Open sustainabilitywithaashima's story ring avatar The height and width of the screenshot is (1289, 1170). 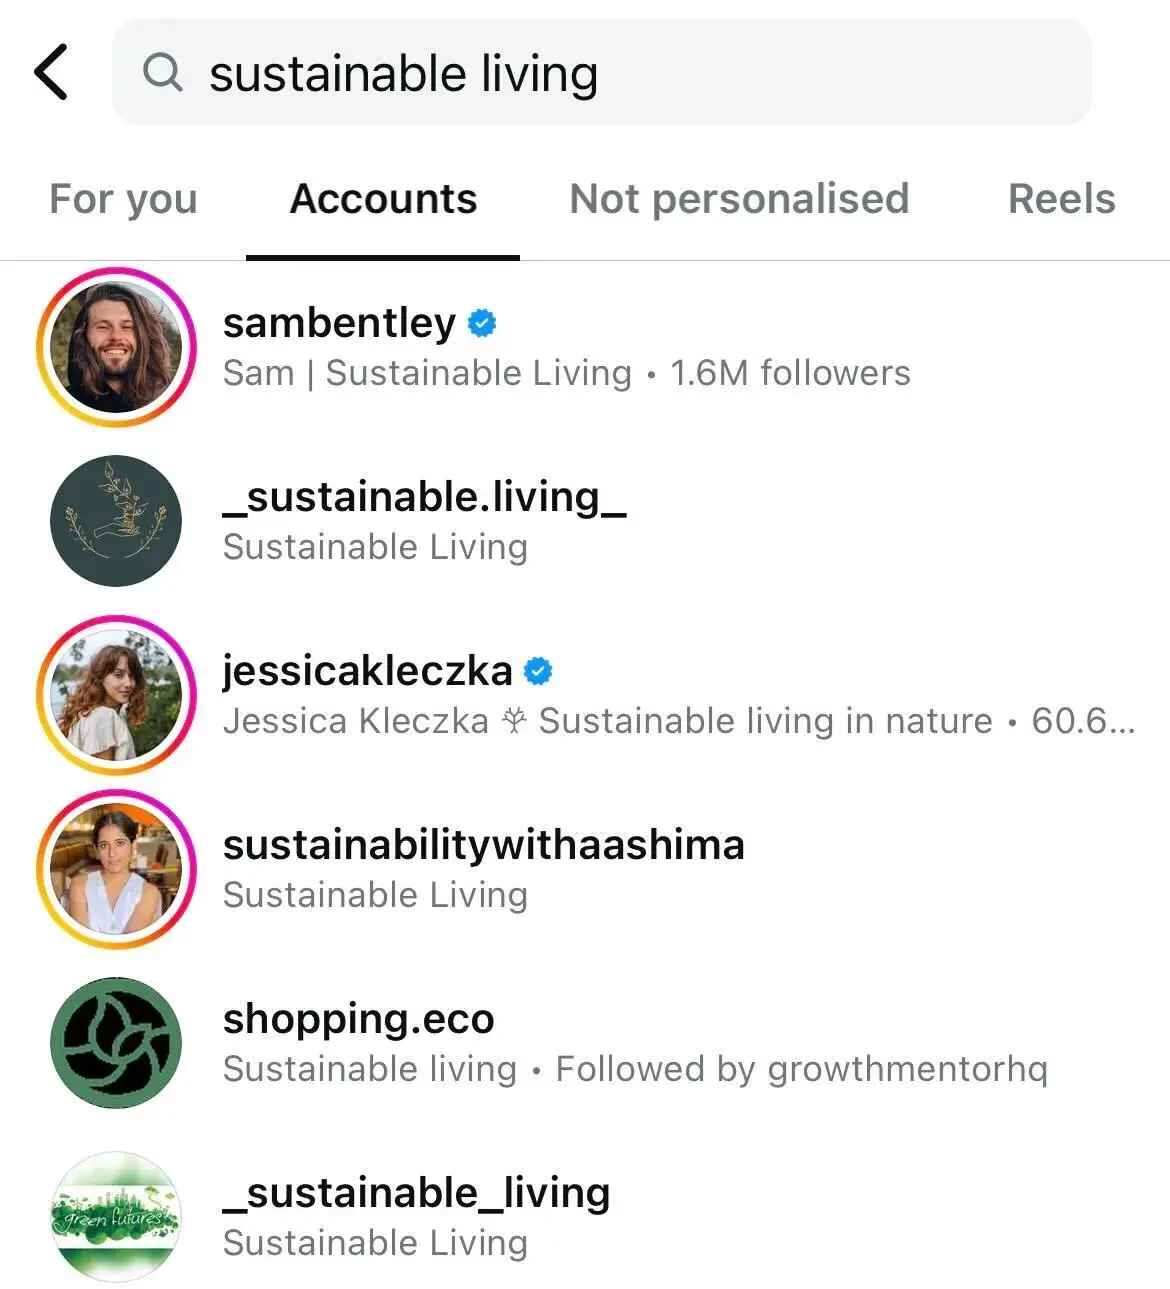coord(115,869)
